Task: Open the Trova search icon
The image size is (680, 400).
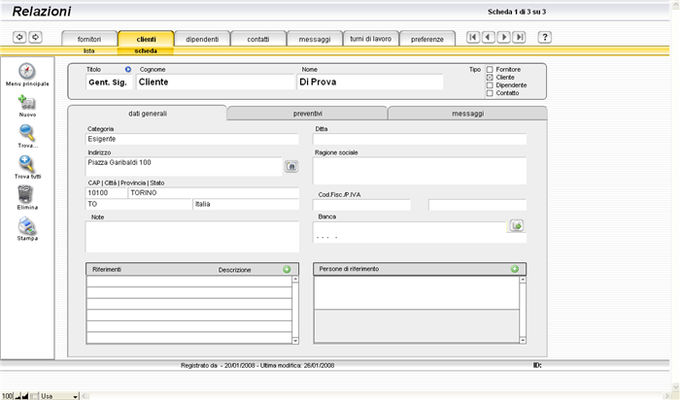Action: point(26,133)
